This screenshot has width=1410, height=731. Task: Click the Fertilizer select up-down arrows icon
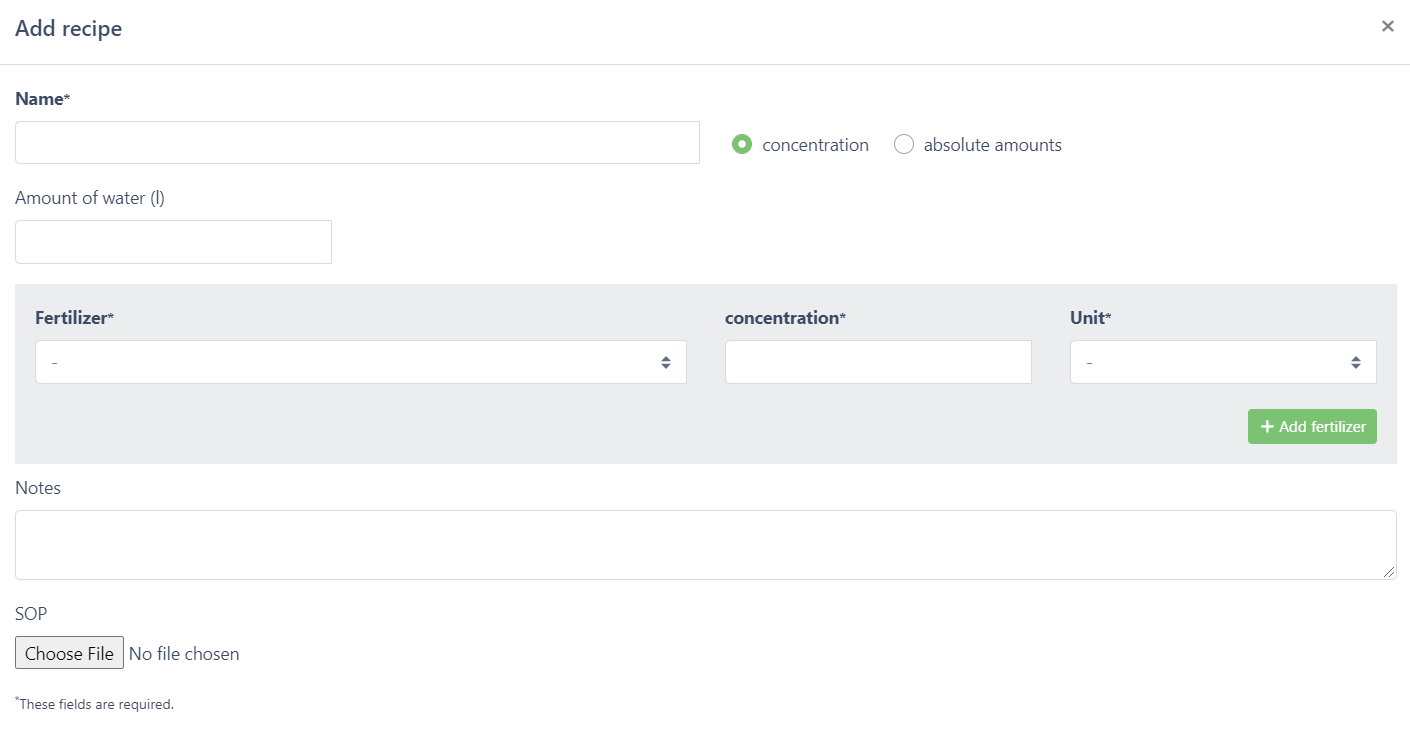pos(666,362)
